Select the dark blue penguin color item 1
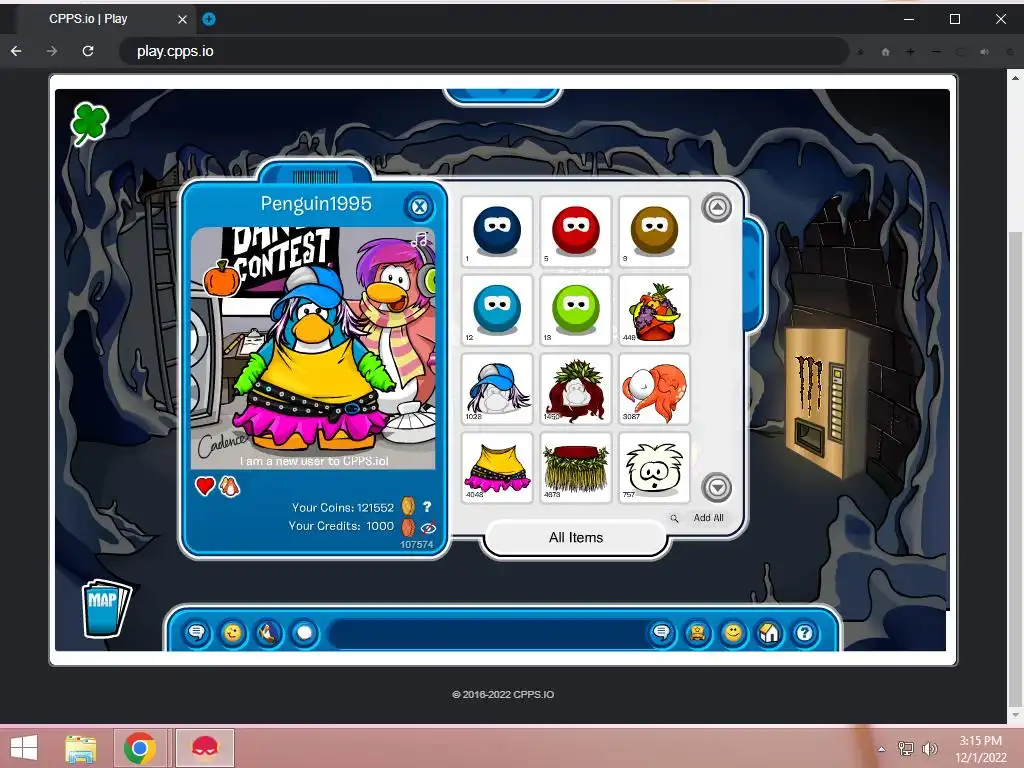This screenshot has height=768, width=1024. [497, 231]
